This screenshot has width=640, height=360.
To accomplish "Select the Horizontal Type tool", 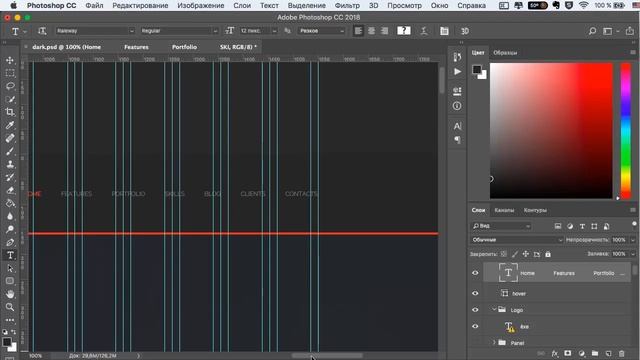I will click(10, 255).
